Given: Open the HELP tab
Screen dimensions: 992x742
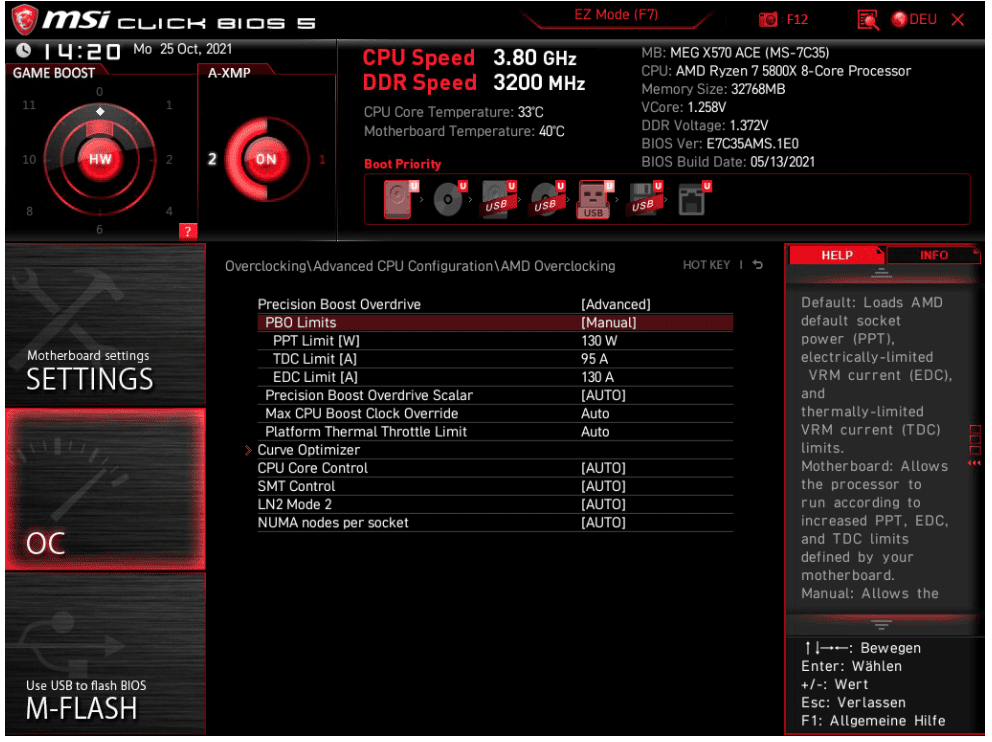Looking at the screenshot, I should (x=836, y=255).
